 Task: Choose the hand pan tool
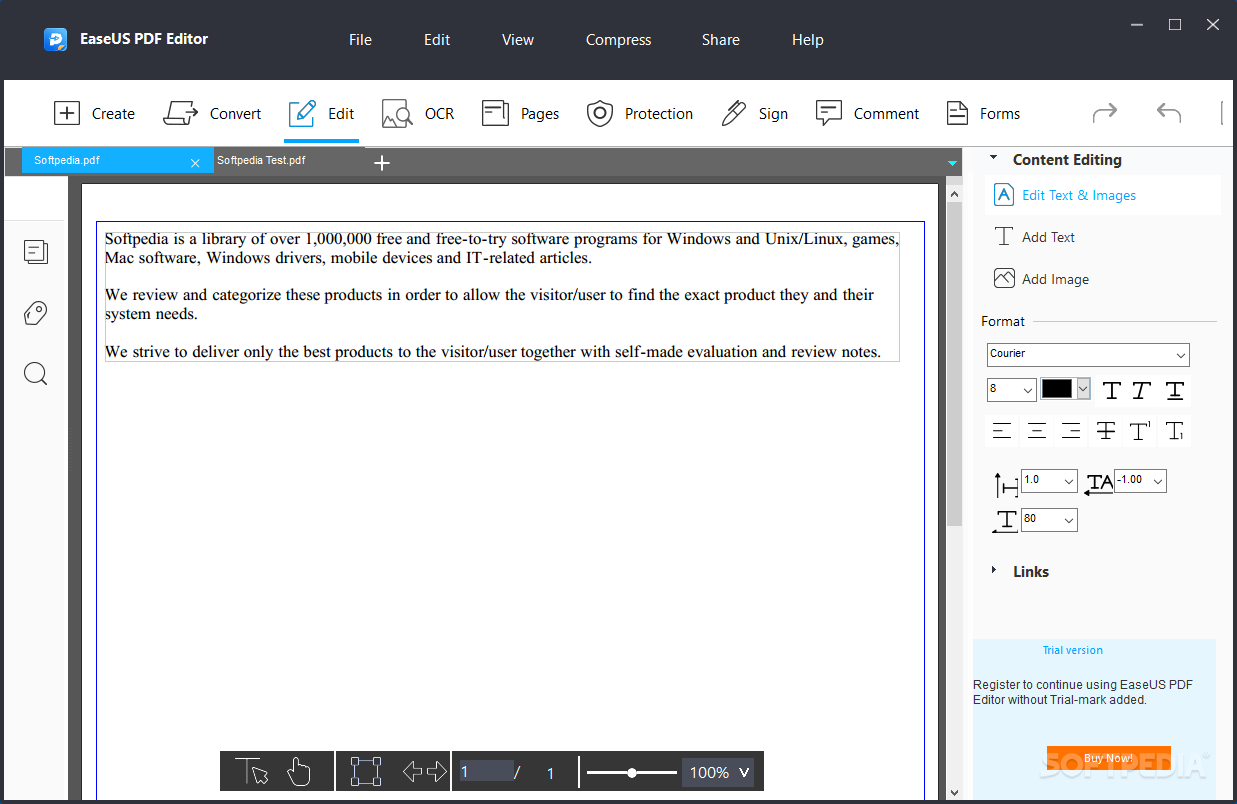[299, 771]
